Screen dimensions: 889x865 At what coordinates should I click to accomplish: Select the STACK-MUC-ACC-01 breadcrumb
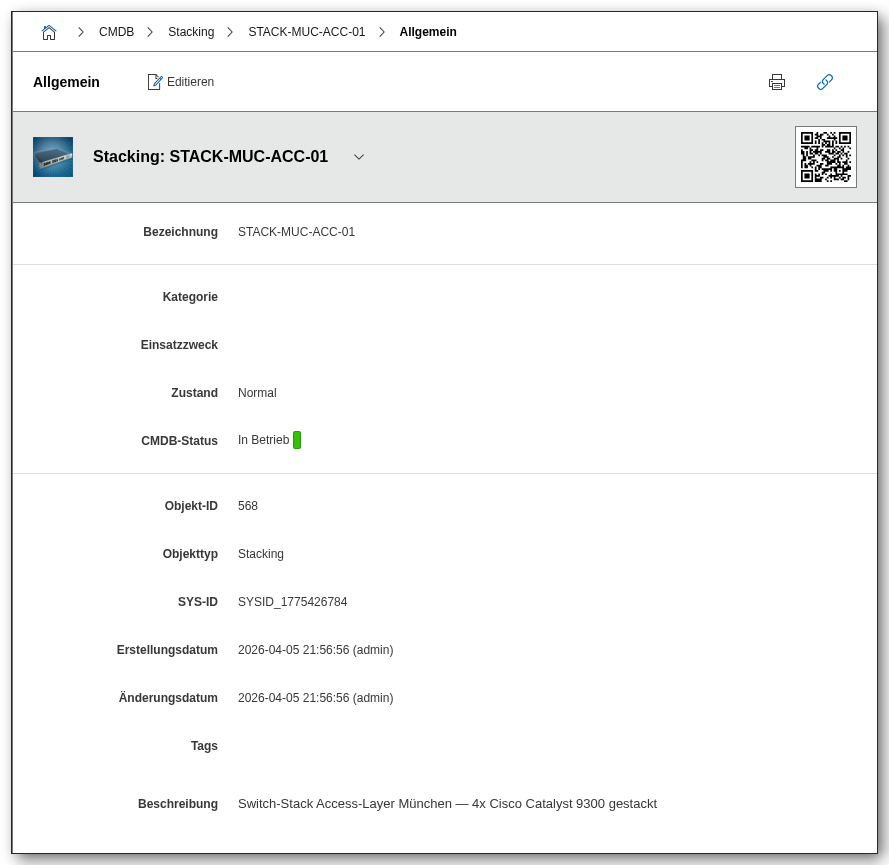(x=306, y=32)
